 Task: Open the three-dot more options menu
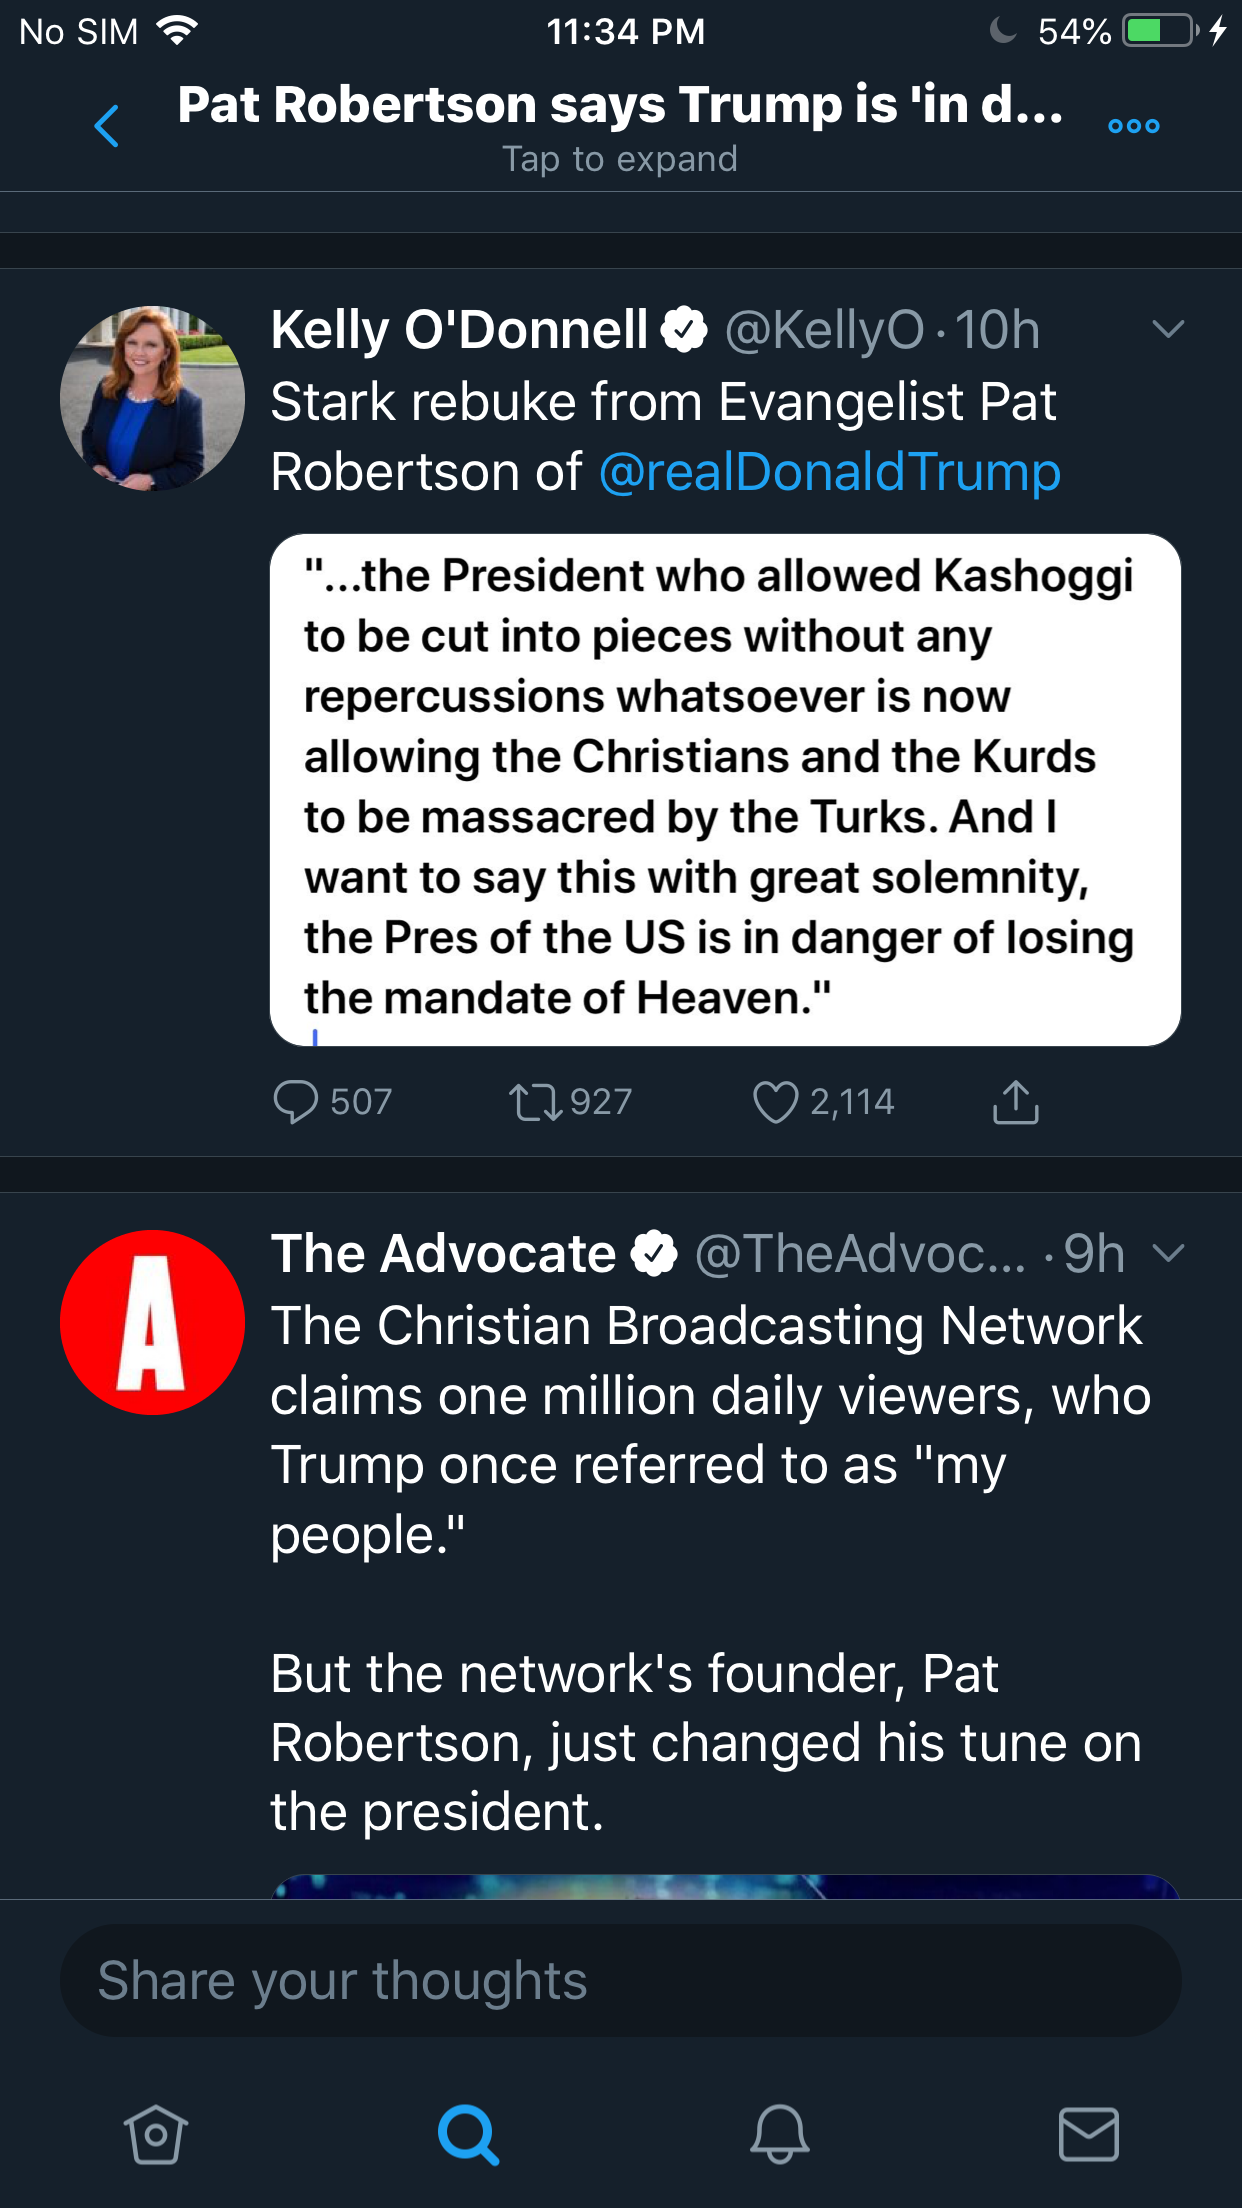(1134, 127)
